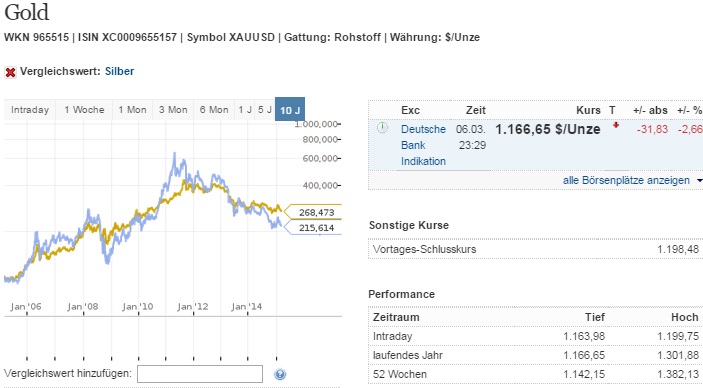Remove the Silber comparison with red X

pos(10,72)
